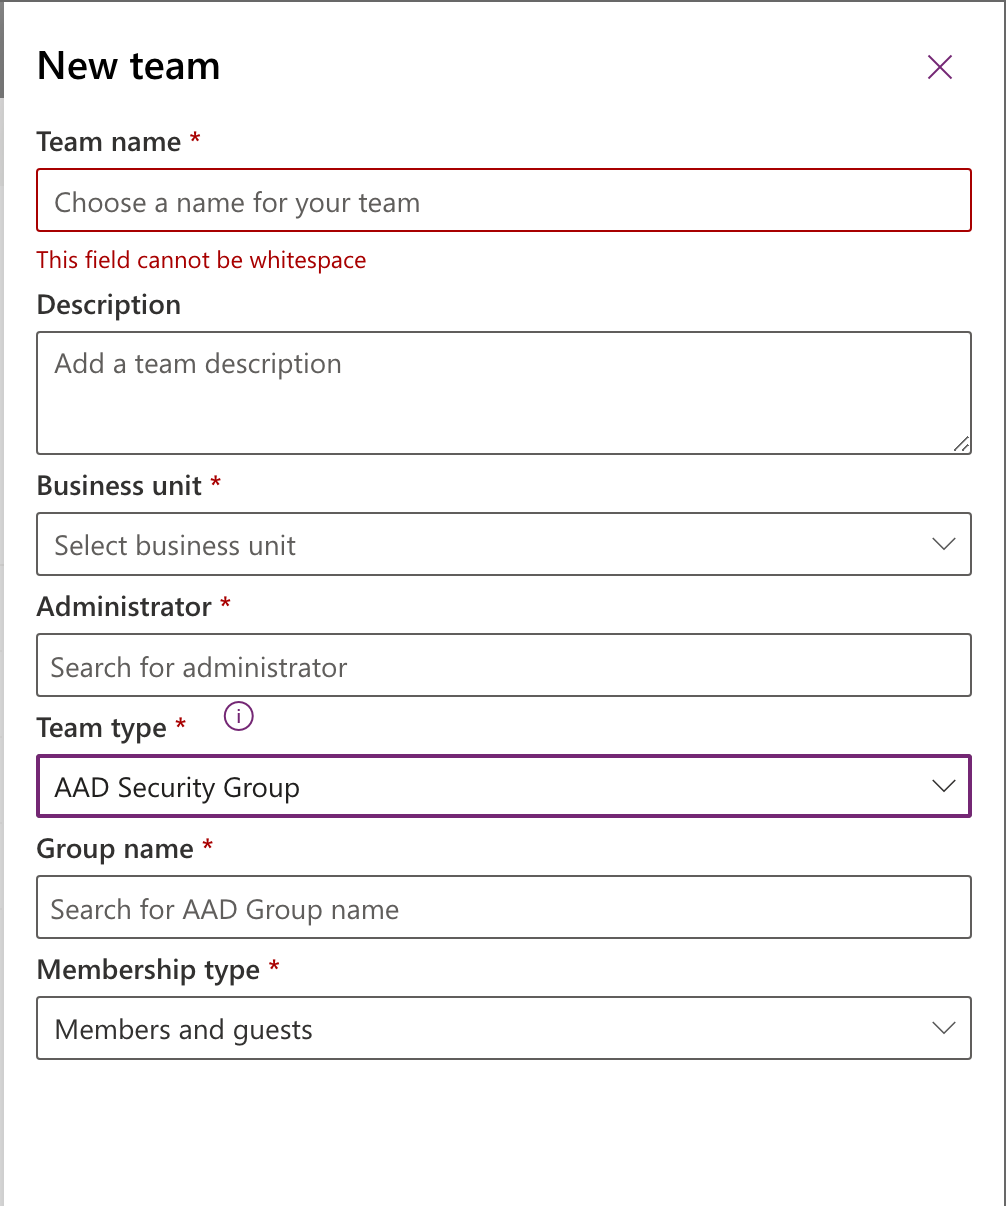Screen dimensions: 1006x1206
Task: Click the Description label
Action: click(x=109, y=305)
